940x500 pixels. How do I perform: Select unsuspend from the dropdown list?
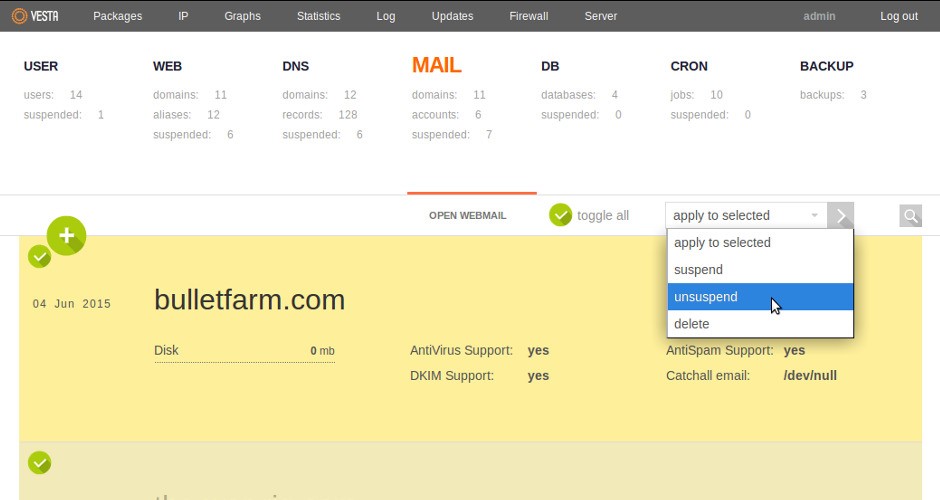[x=760, y=297]
